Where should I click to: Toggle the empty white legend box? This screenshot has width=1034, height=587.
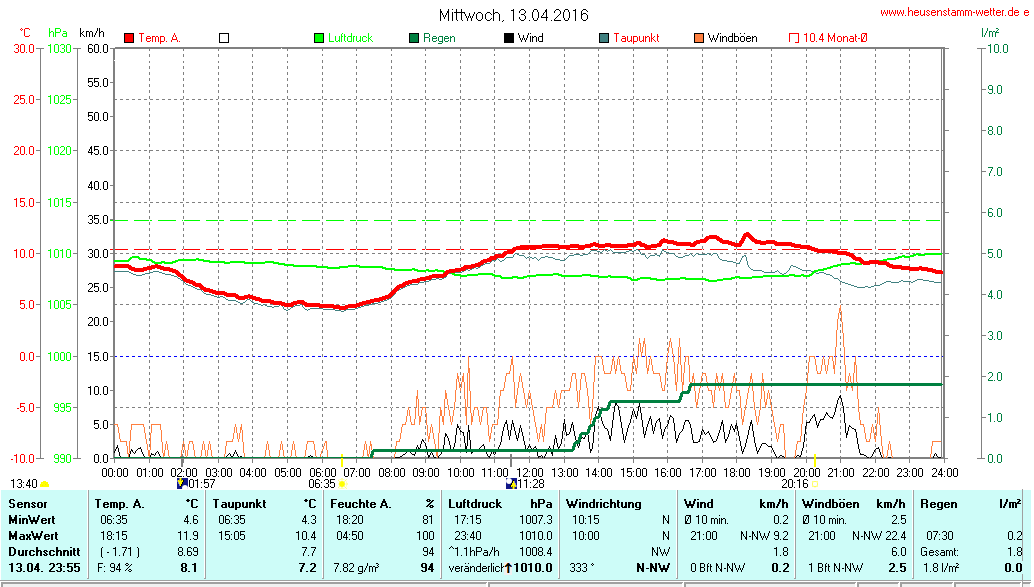coord(224,38)
